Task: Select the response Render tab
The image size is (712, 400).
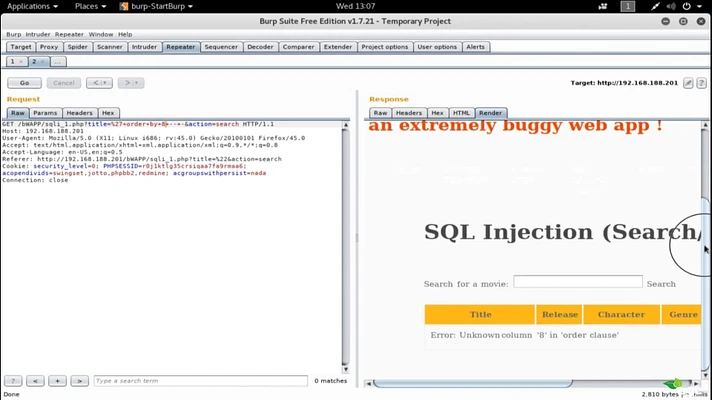Action: (490, 113)
